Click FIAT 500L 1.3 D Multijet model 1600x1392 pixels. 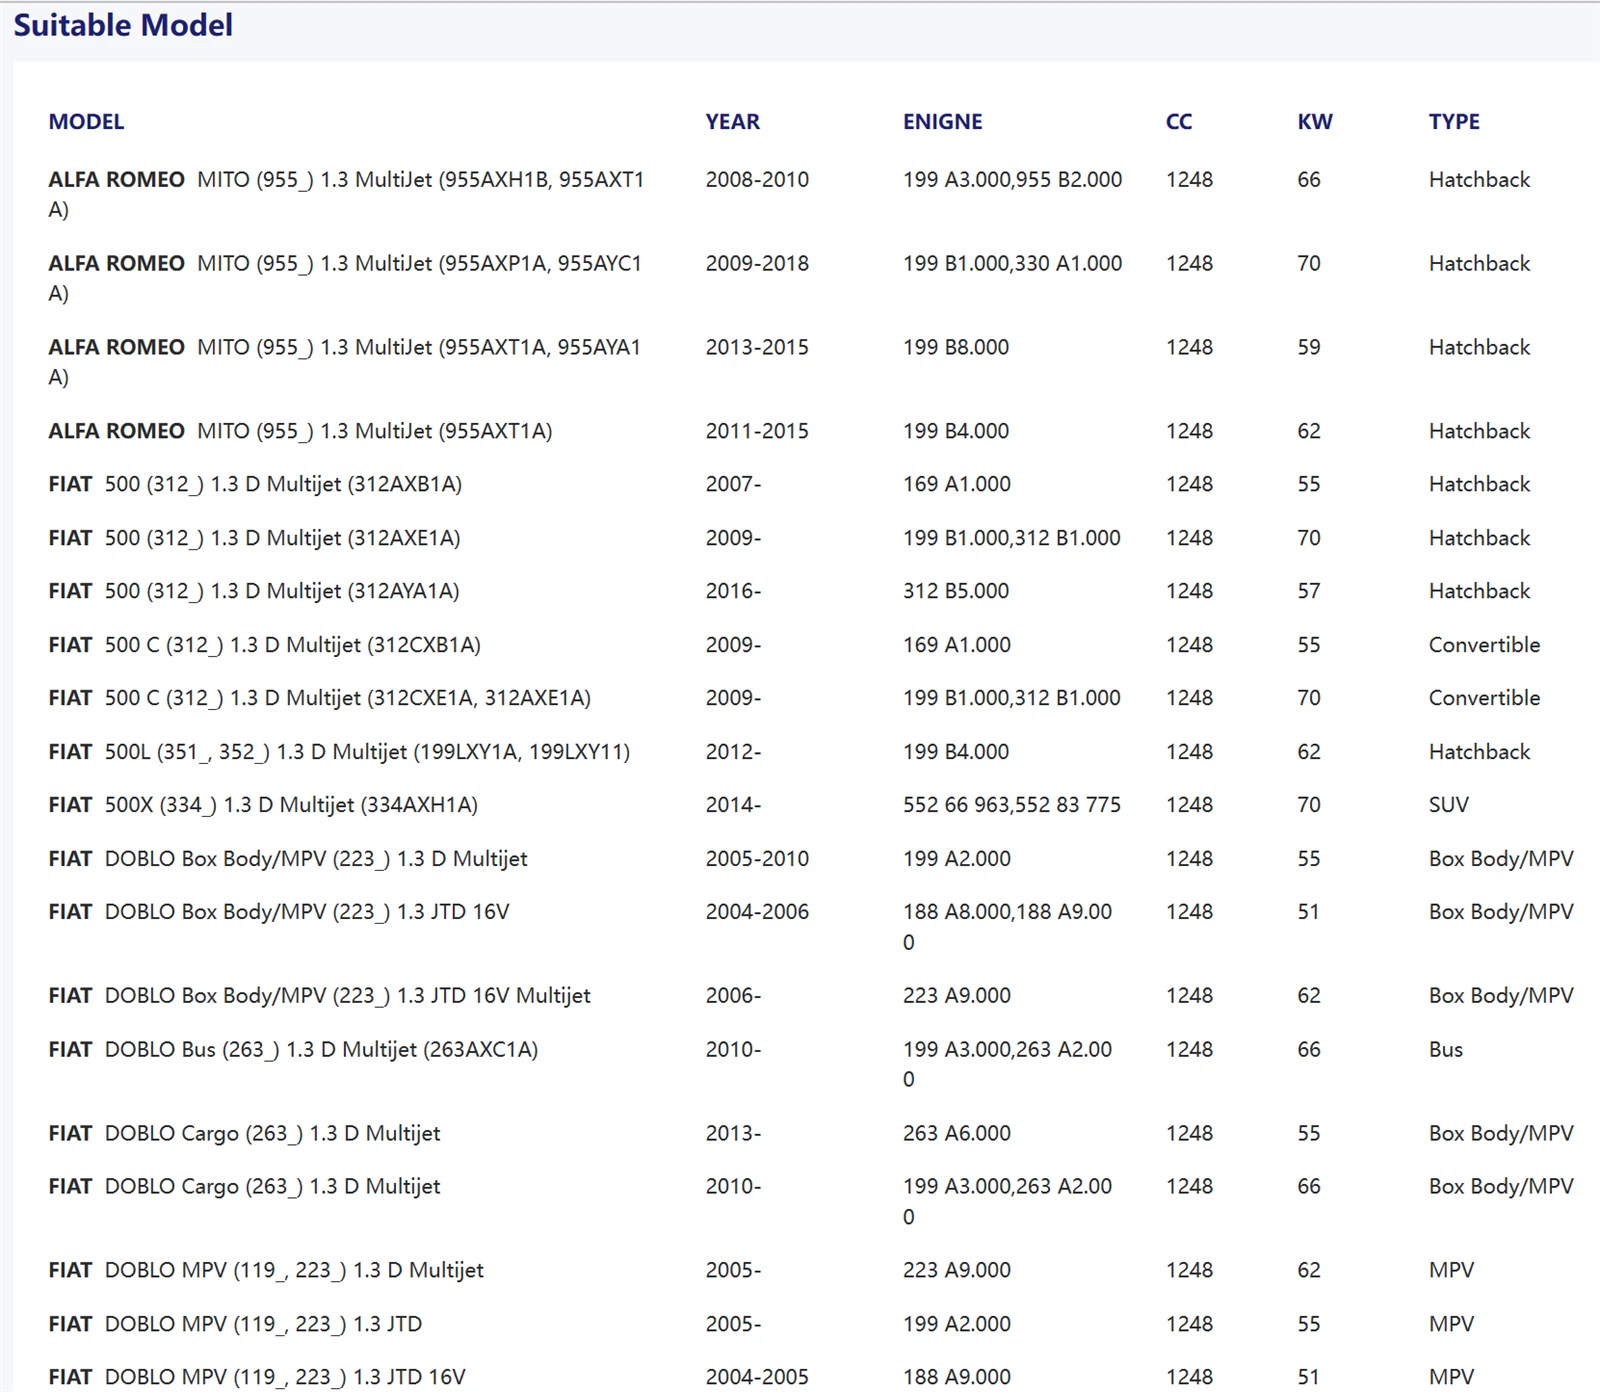pyautogui.click(x=339, y=753)
